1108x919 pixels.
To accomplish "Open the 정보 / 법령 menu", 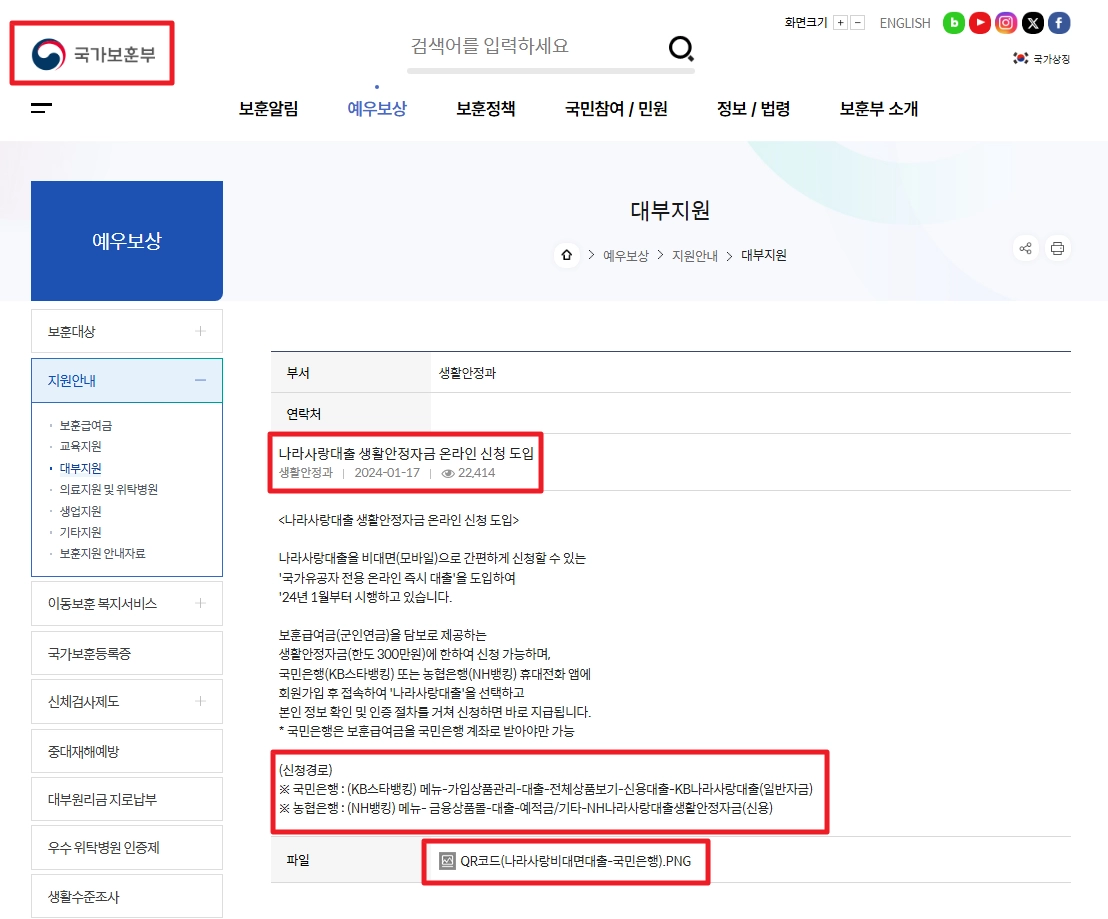I will click(753, 109).
